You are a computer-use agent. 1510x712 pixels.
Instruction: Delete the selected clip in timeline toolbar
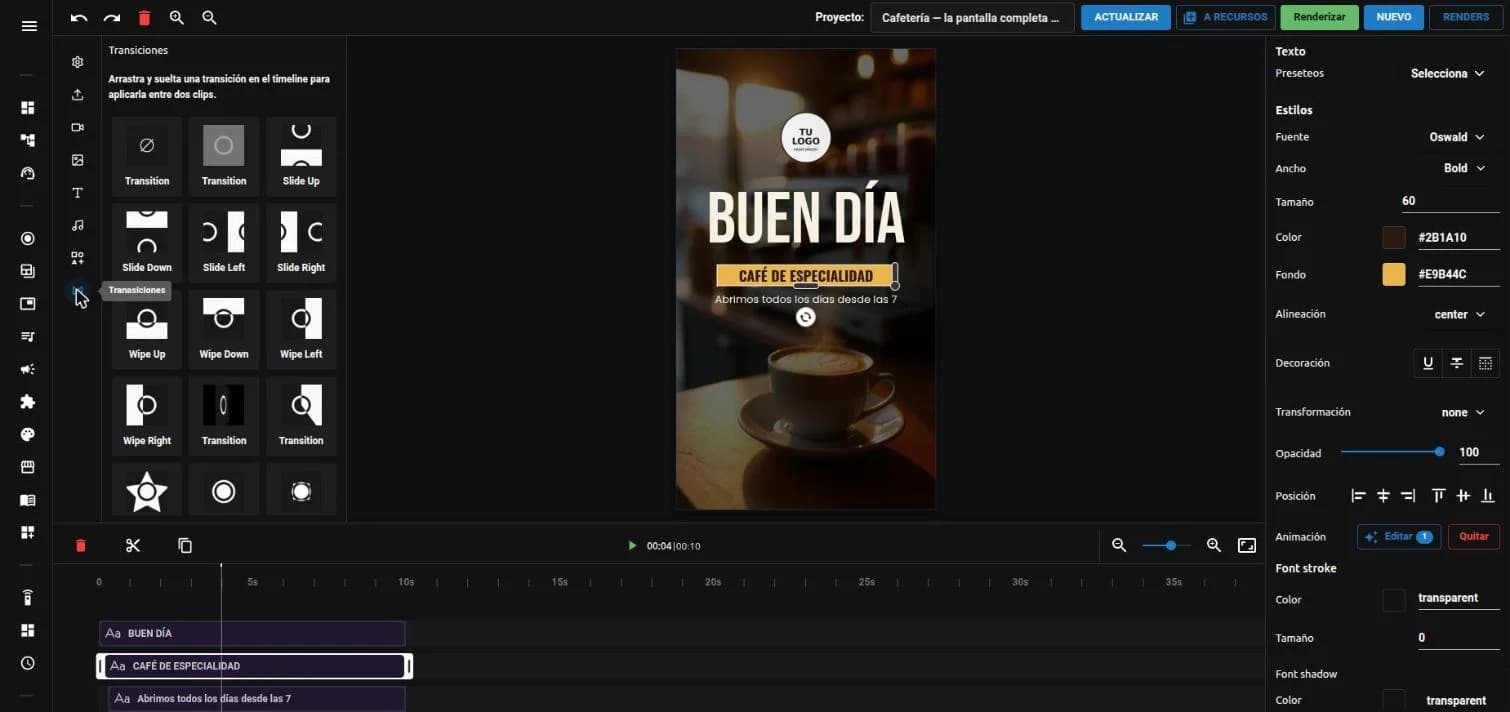click(81, 545)
